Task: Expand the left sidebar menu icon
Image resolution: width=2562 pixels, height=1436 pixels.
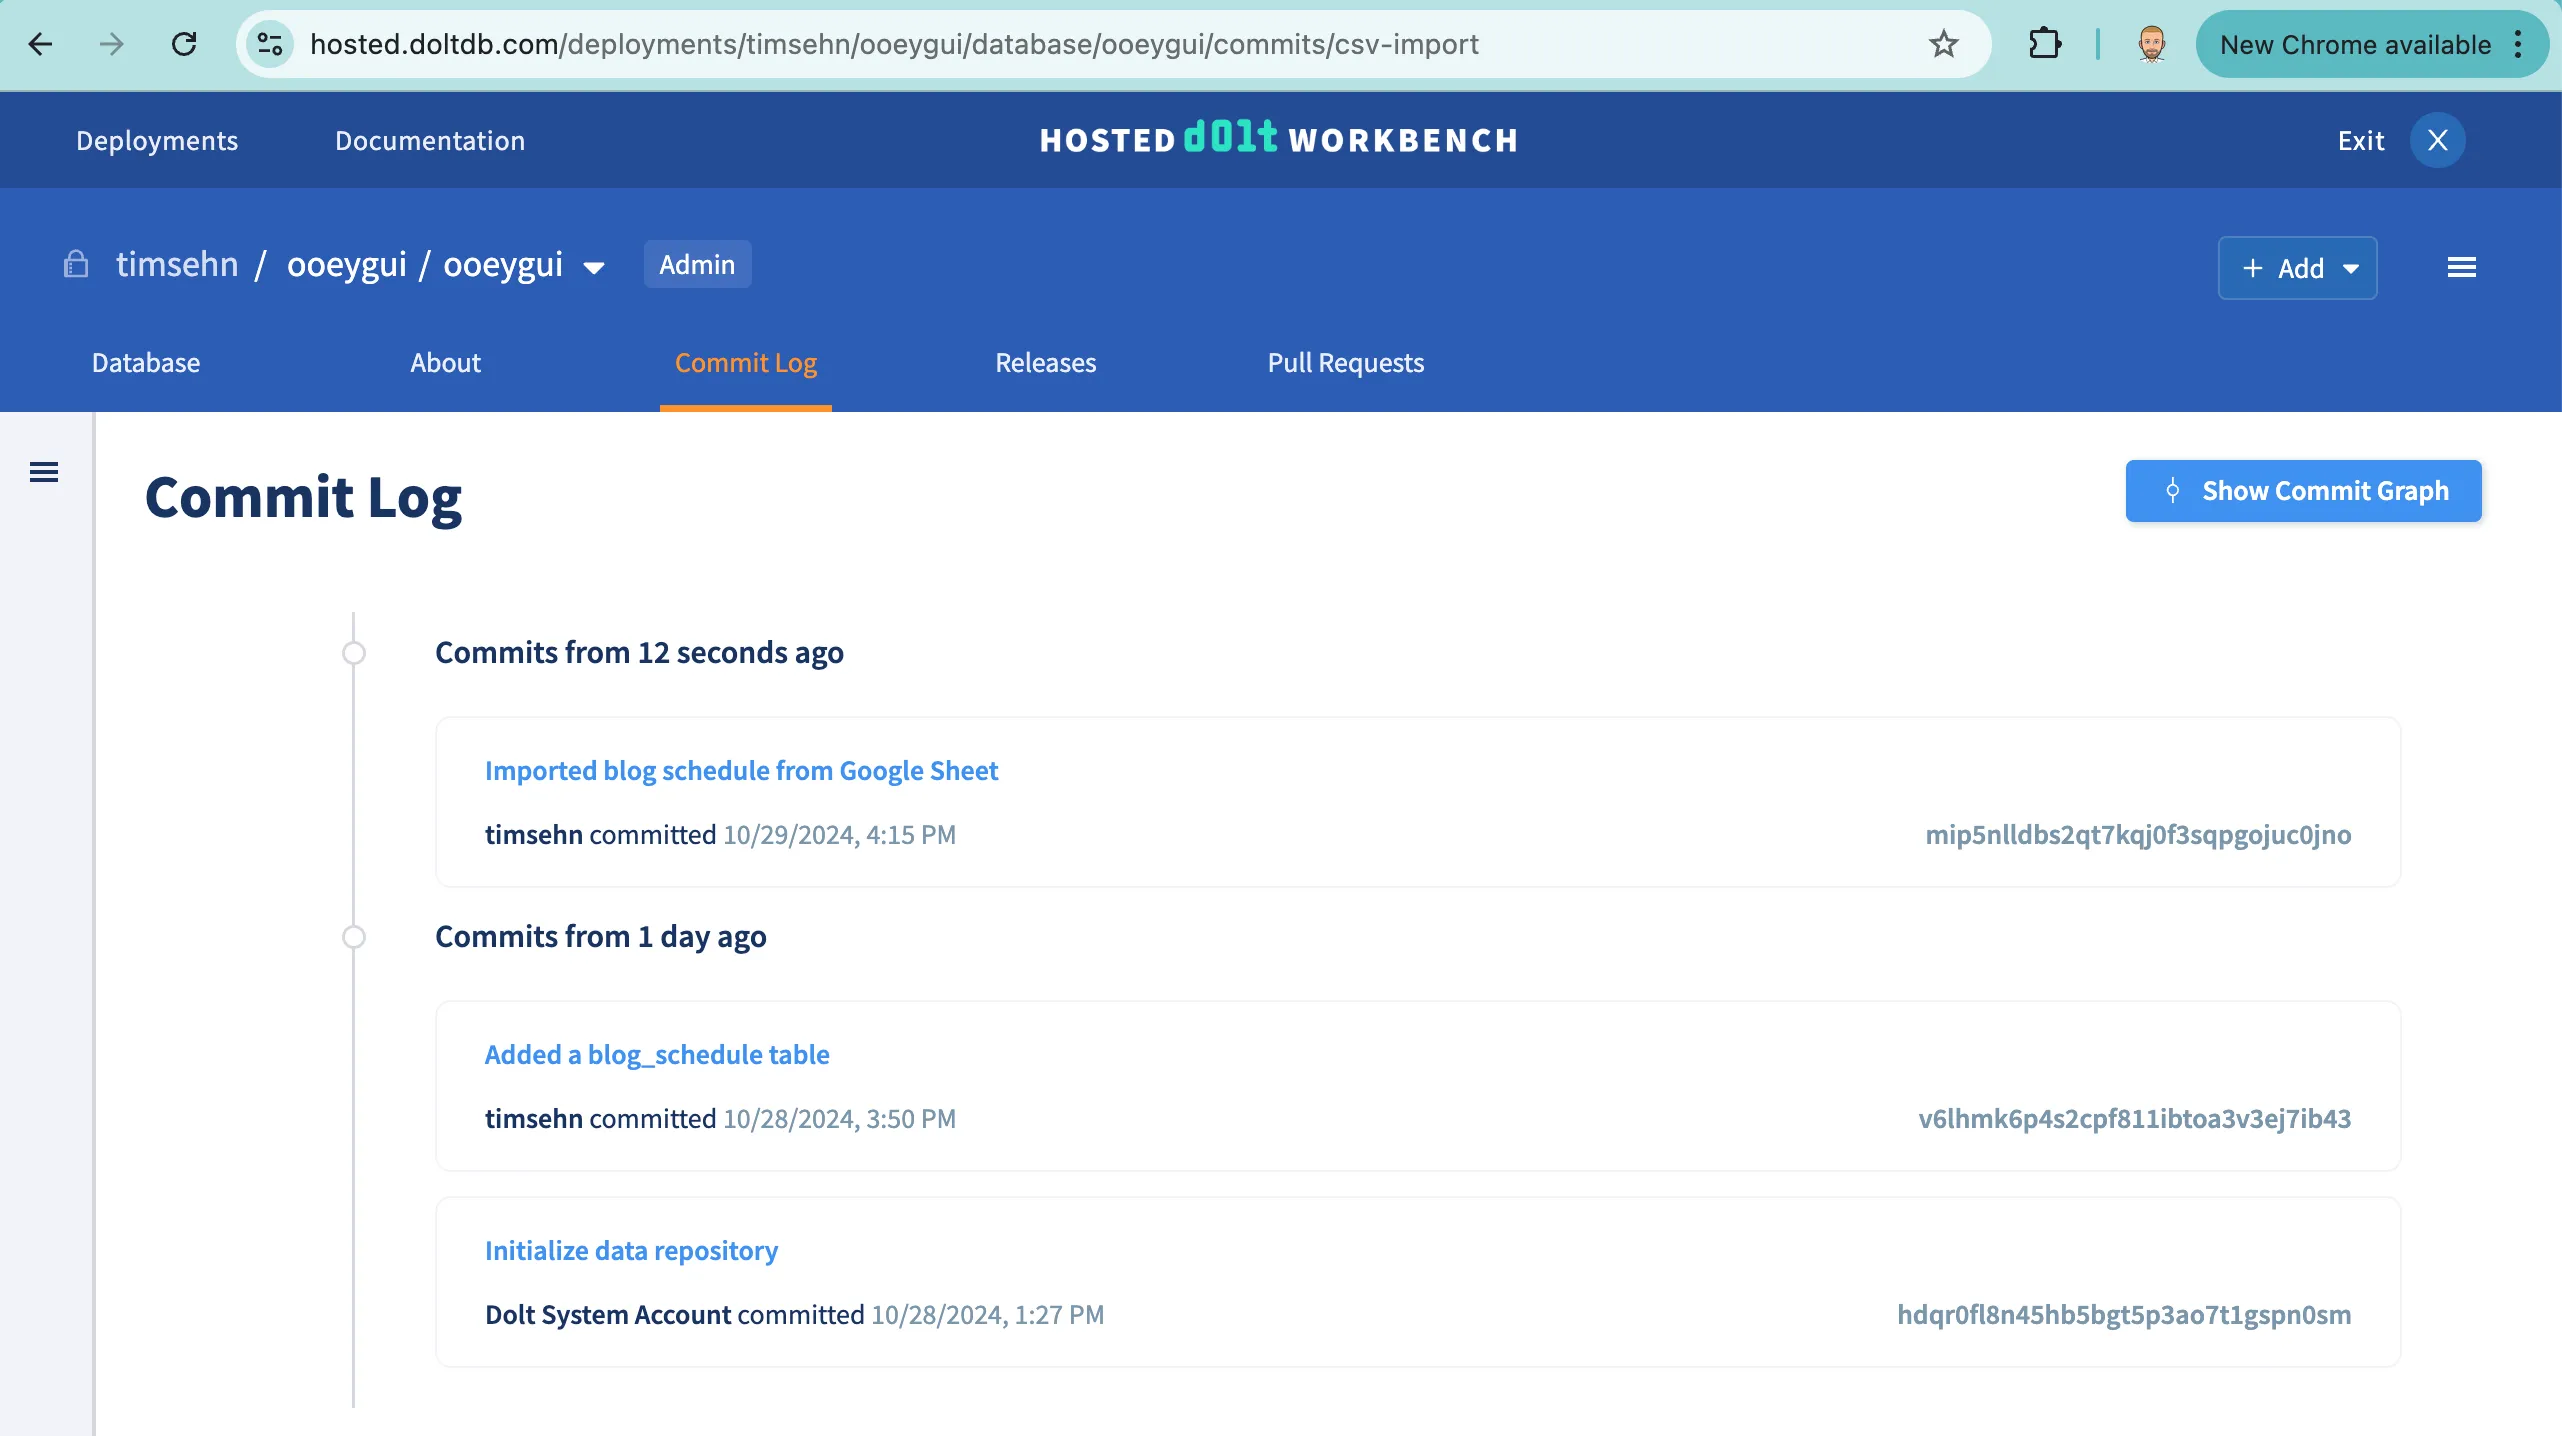Action: [44, 472]
